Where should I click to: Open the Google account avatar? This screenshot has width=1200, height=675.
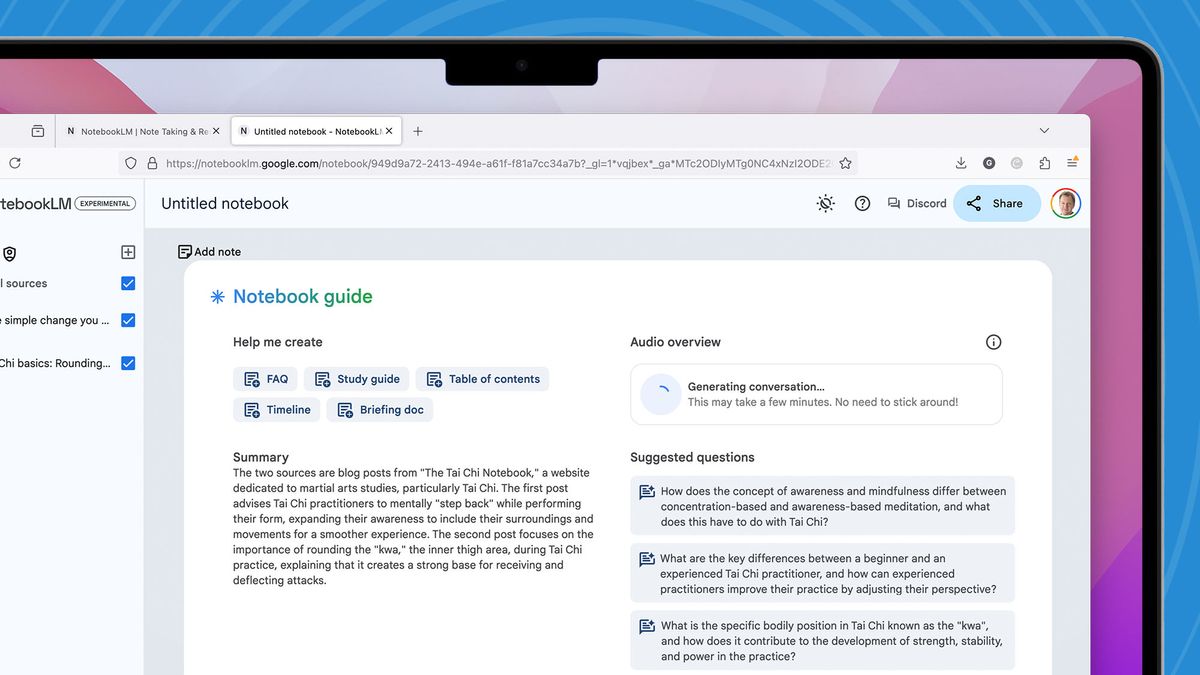coord(1066,203)
